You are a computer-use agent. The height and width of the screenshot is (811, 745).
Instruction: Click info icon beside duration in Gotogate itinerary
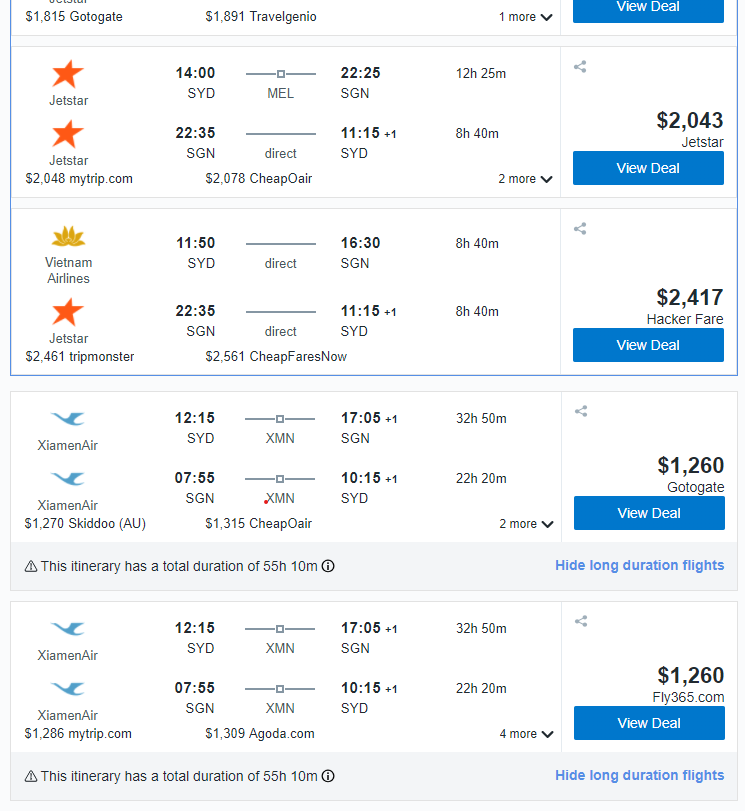tap(328, 566)
